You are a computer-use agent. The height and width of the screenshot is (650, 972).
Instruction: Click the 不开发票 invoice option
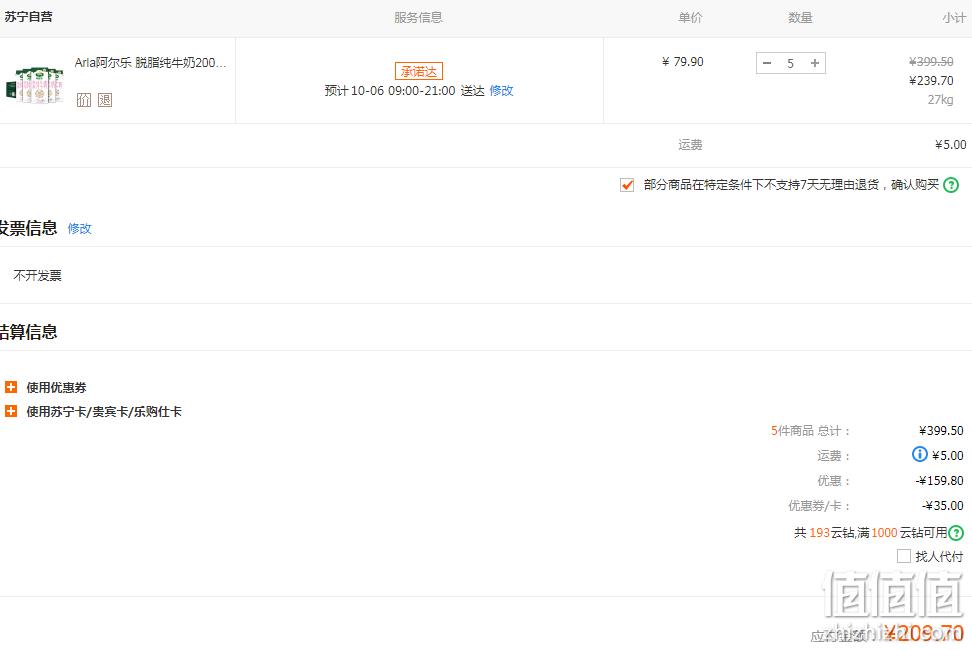(x=38, y=276)
